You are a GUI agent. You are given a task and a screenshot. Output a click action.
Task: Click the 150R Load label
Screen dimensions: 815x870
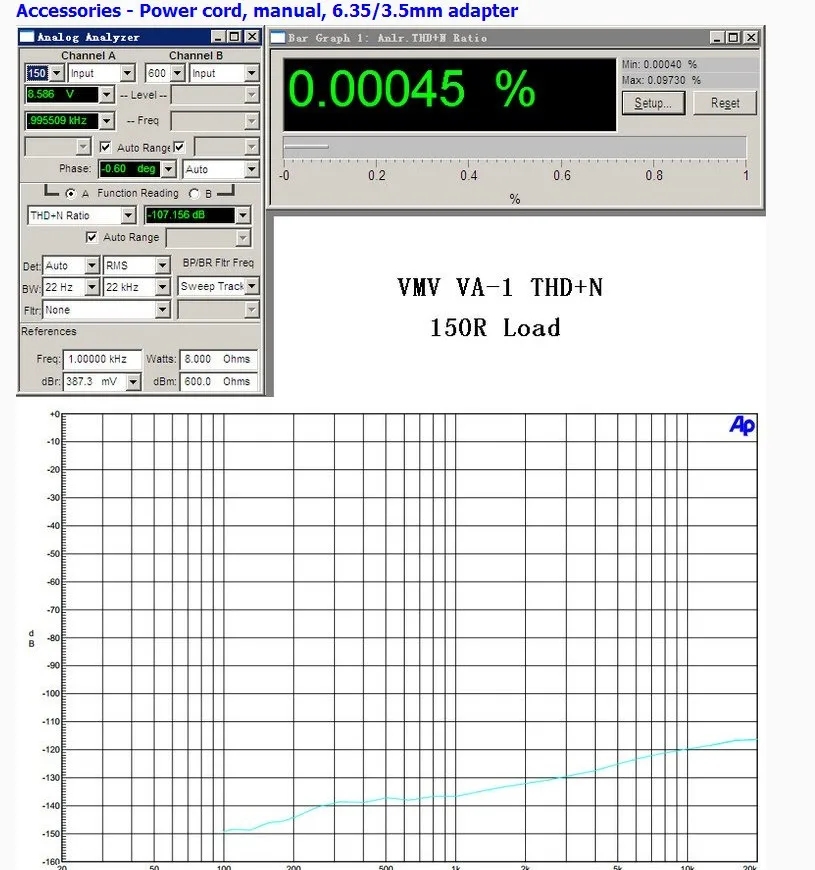[495, 327]
